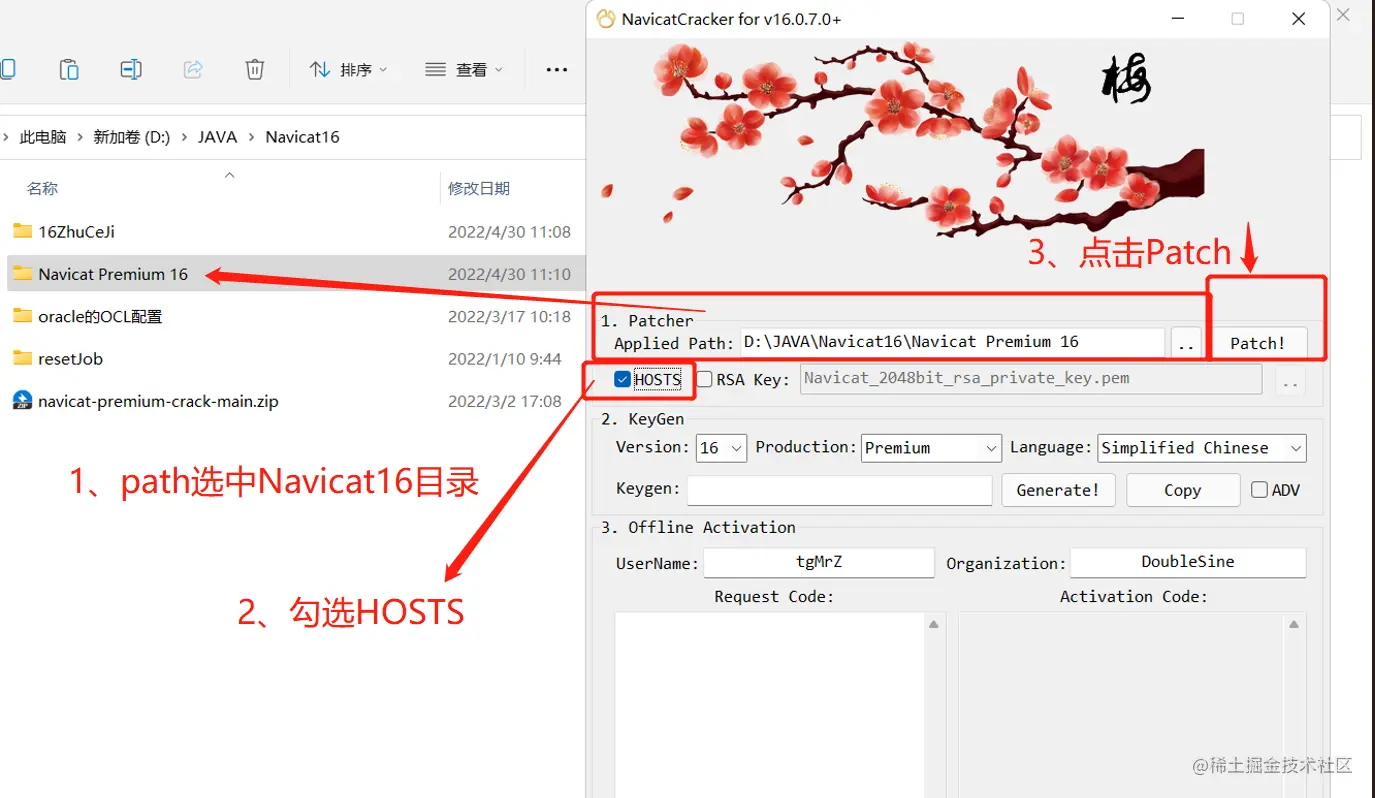Screen dimensions: 1375x798
Task: Click the paste clipboard icon in Explorer
Action: click(x=69, y=69)
